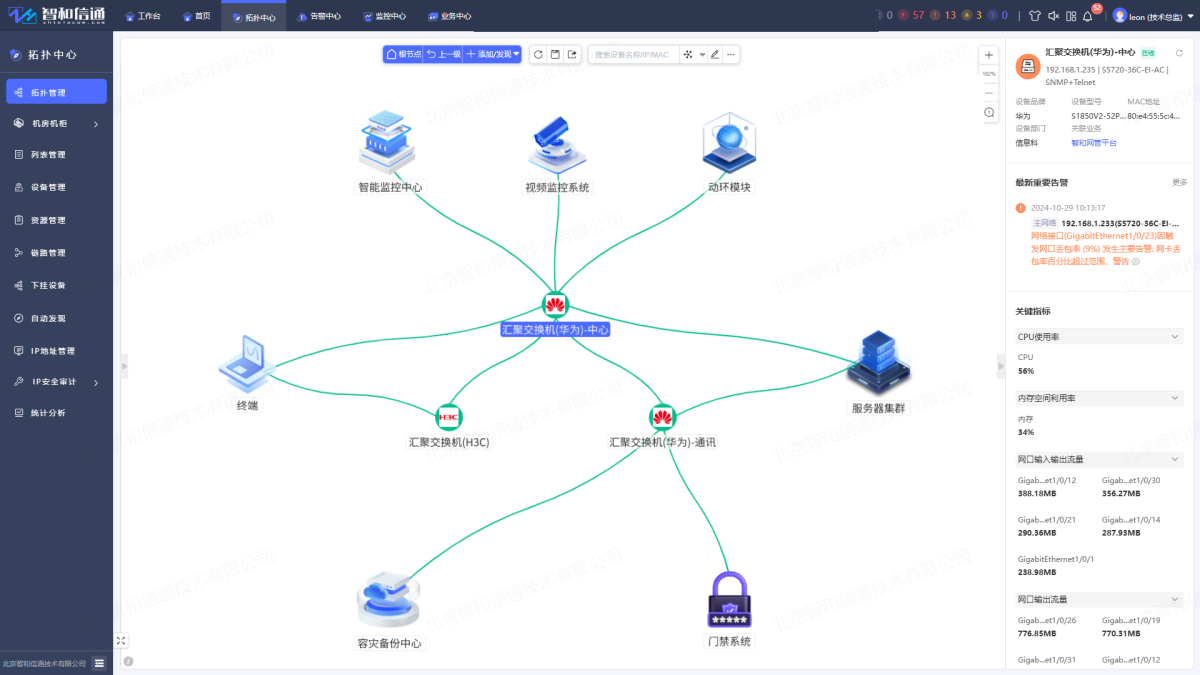The height and width of the screenshot is (675, 1200).
Task: Select the 汇聚交换机(华为)-通讯 node icon
Action: 663,416
